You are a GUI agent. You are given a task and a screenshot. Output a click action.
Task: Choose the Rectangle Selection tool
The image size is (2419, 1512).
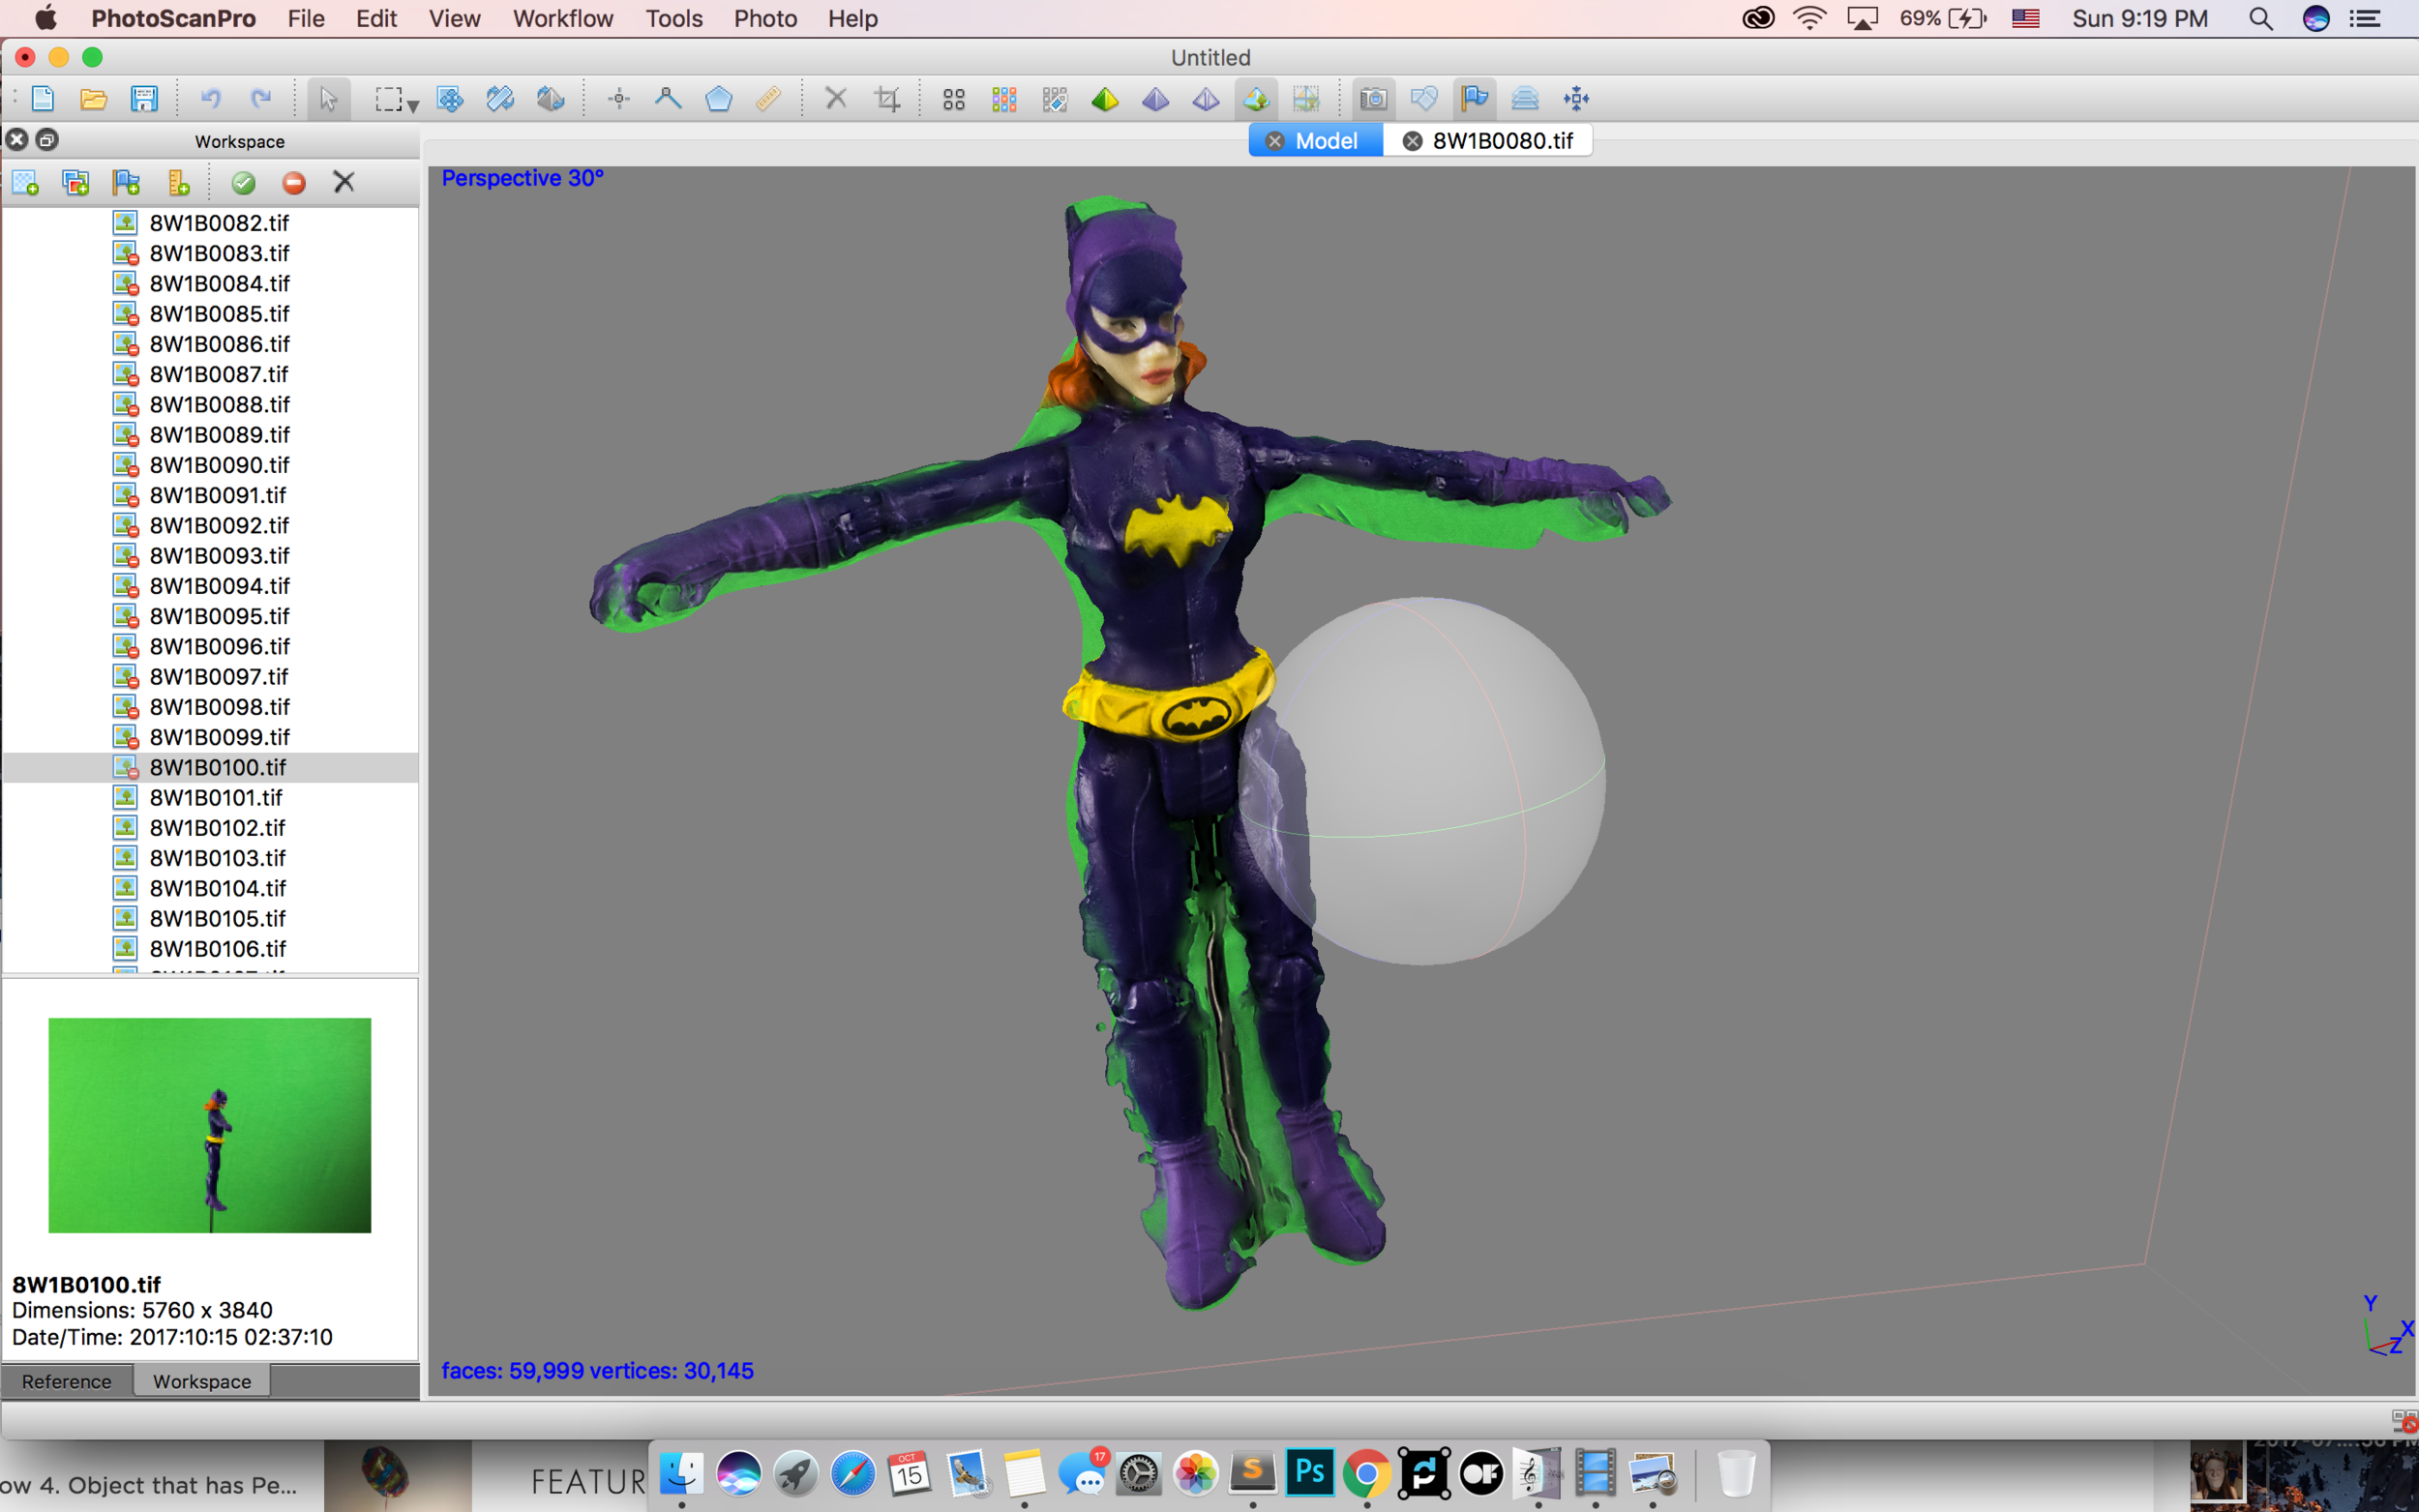coord(387,98)
